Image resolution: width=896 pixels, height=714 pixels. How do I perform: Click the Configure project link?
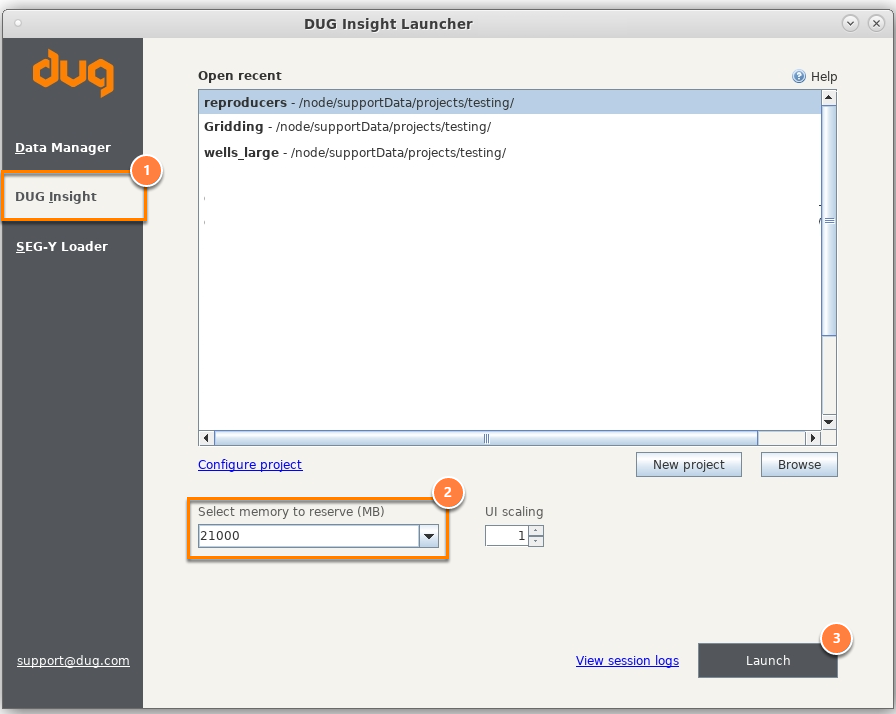(x=250, y=464)
